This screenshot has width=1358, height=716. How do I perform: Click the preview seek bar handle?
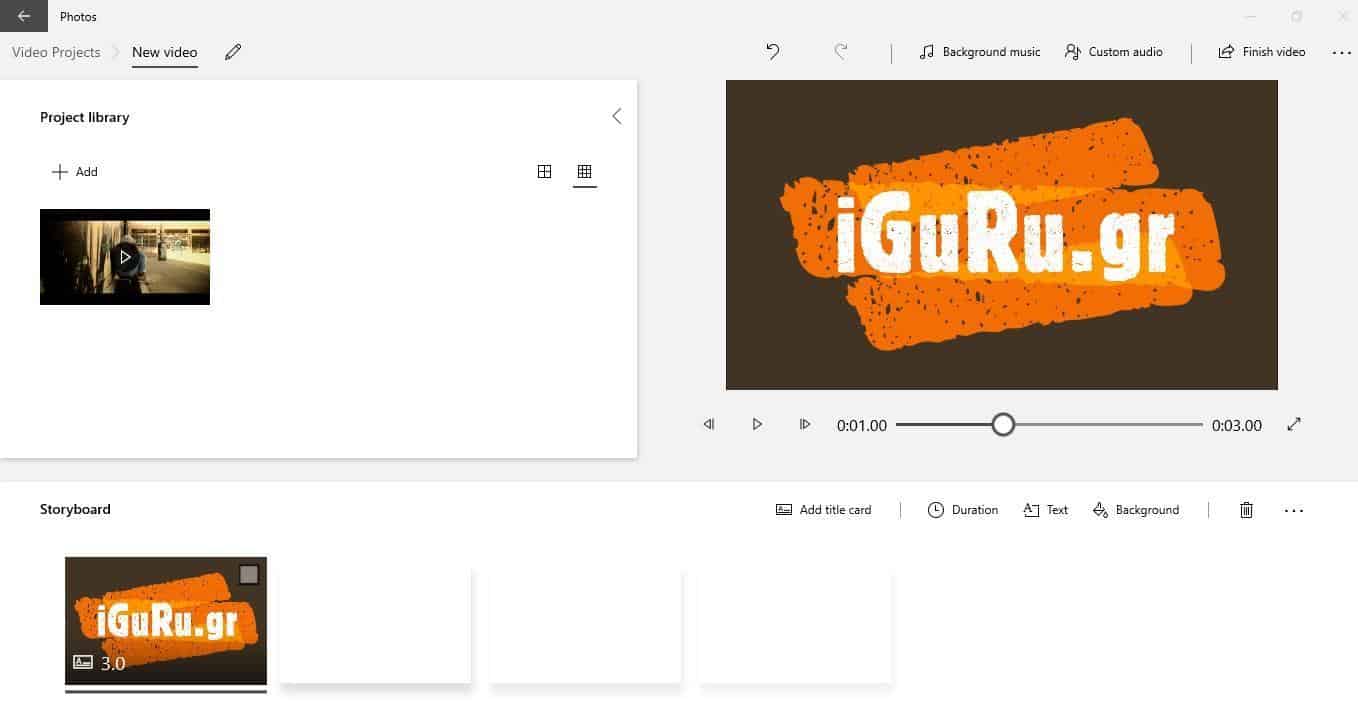click(x=1003, y=425)
